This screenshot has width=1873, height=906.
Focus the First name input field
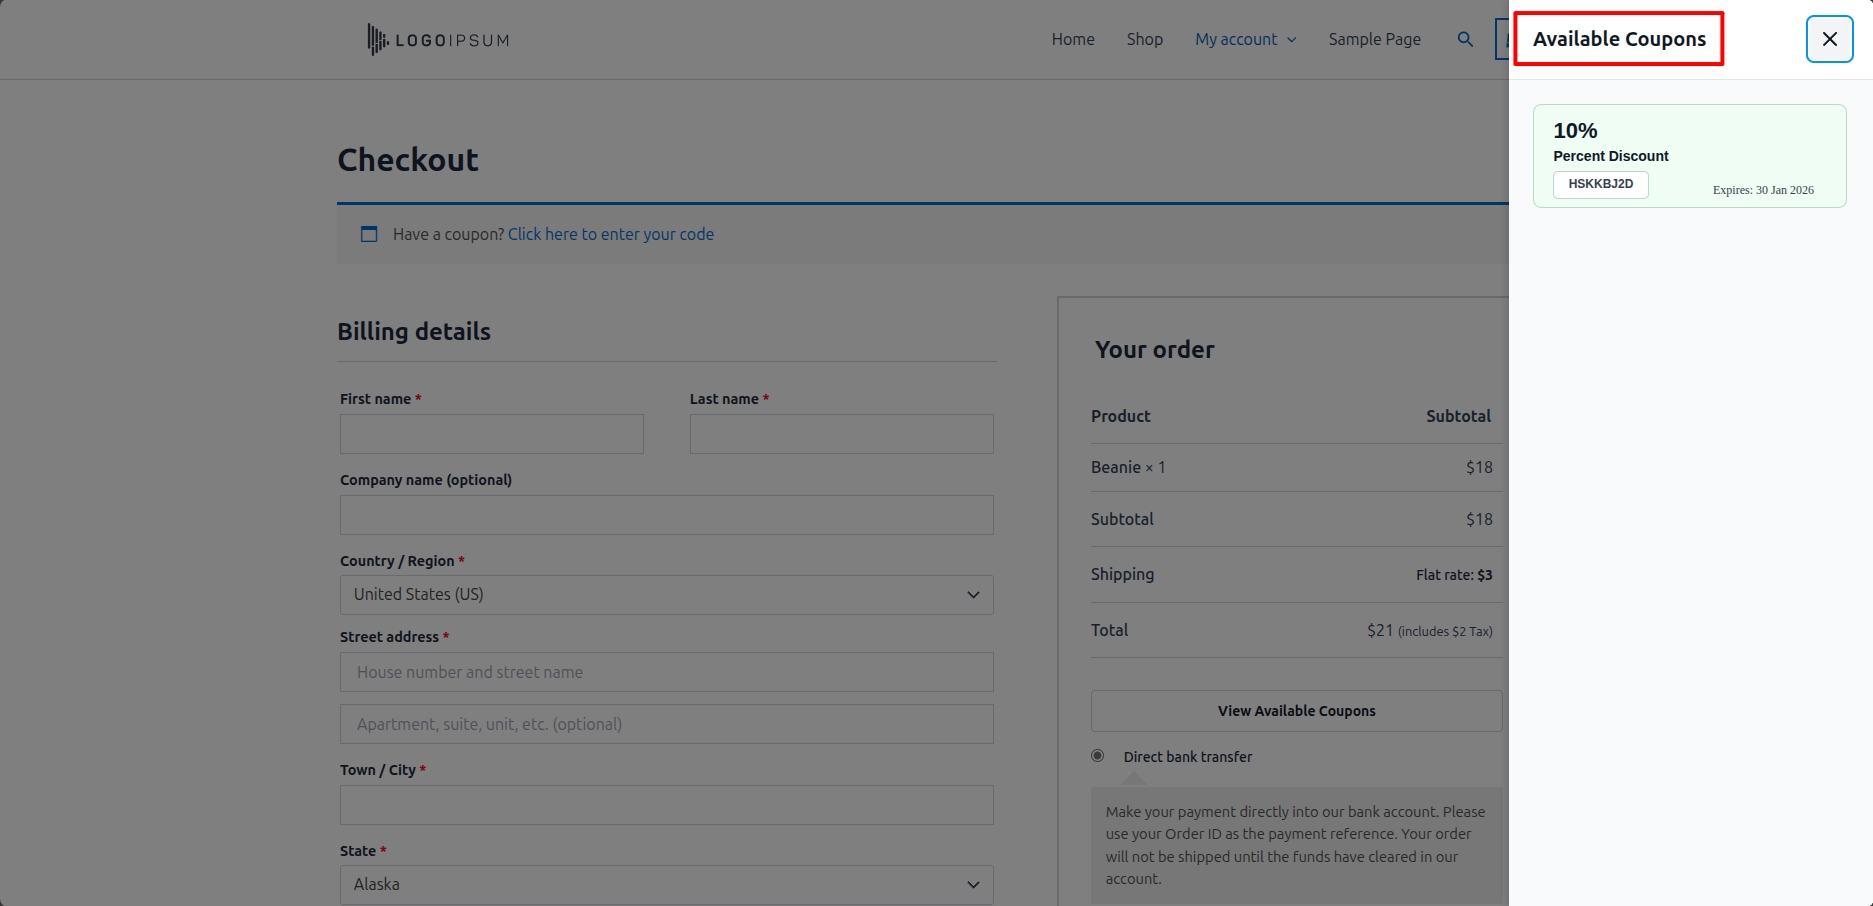click(x=491, y=434)
